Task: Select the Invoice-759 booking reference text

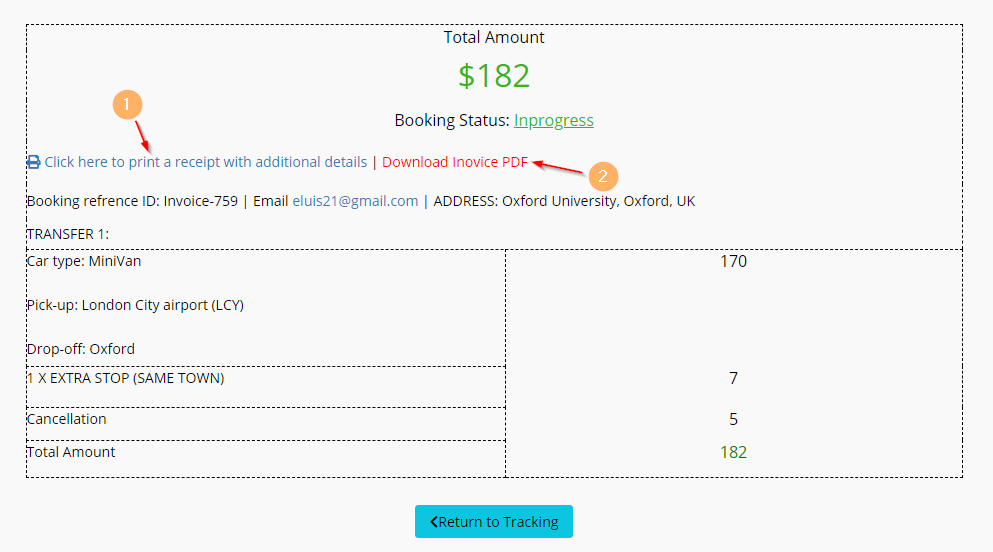Action: 201,201
